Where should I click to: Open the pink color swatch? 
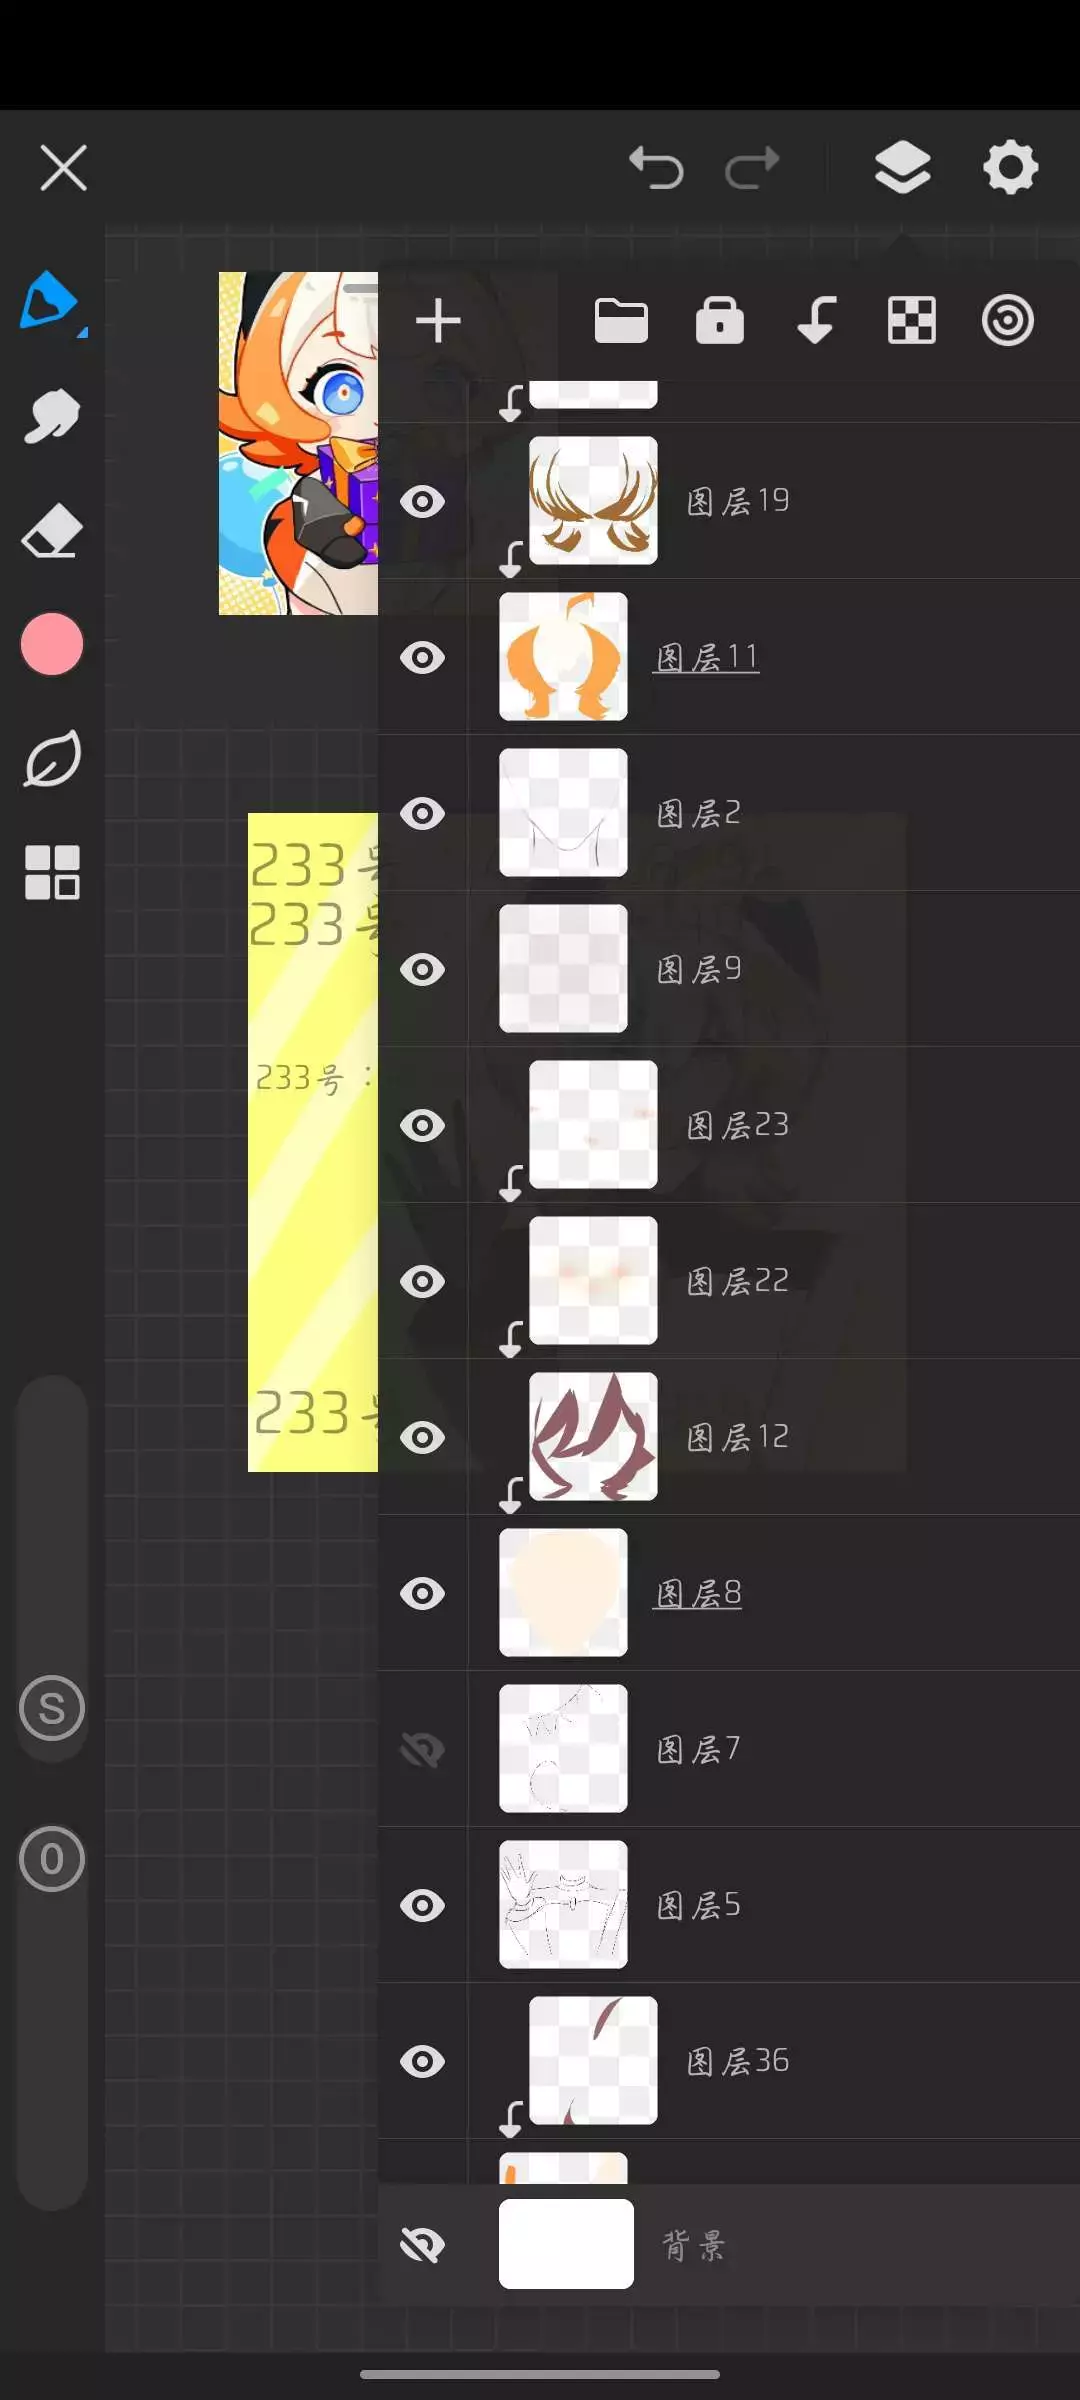(x=51, y=644)
